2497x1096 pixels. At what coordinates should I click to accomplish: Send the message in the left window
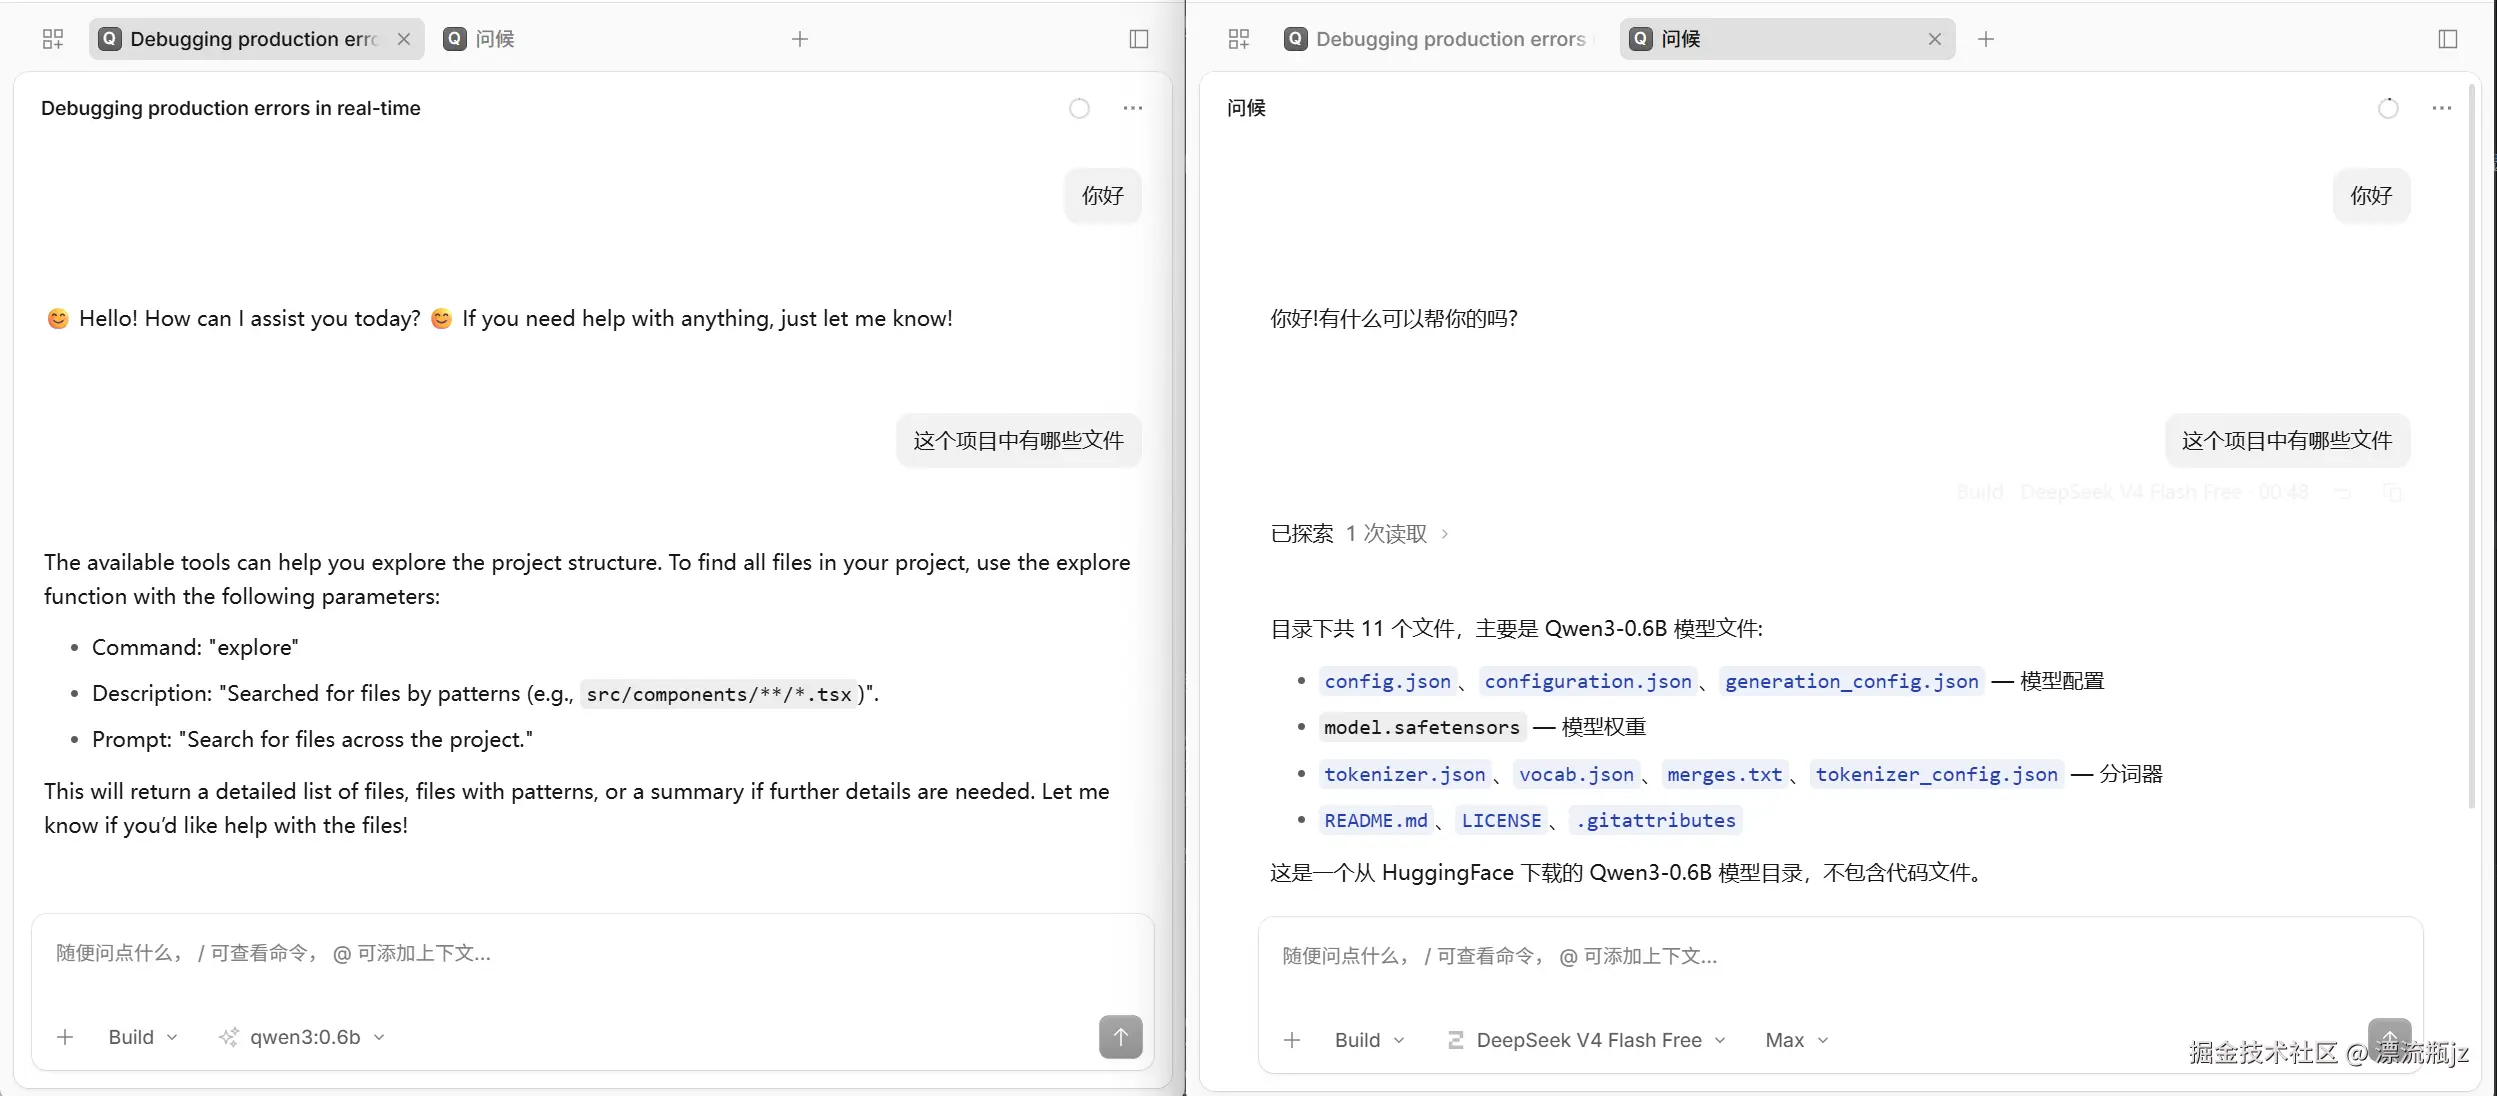[1121, 1037]
